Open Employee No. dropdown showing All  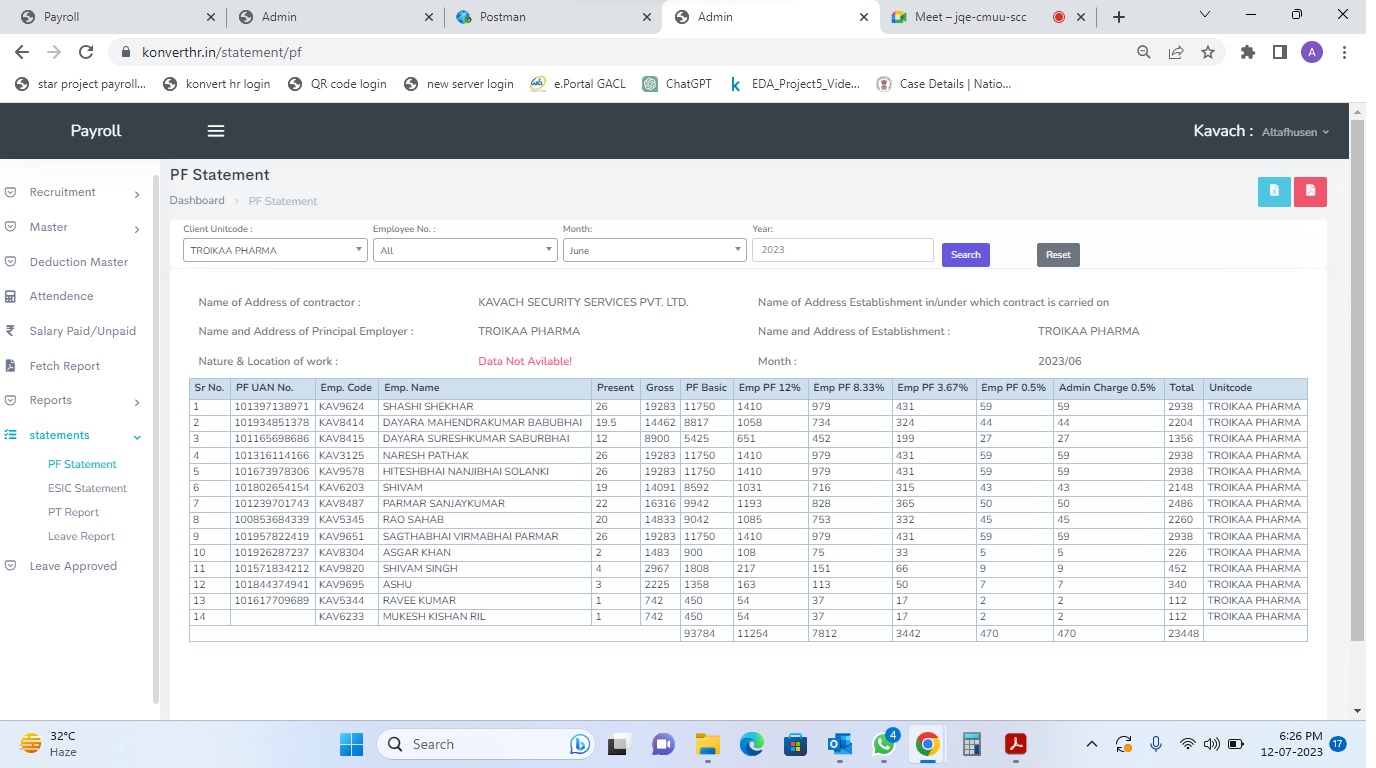coord(465,250)
